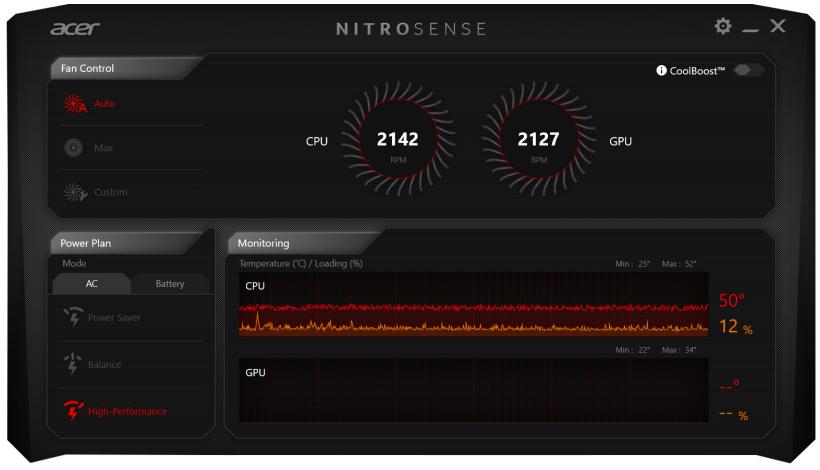This screenshot has height=470, width=820.
Task: Click the CoolBoost info icon
Action: [x=661, y=70]
